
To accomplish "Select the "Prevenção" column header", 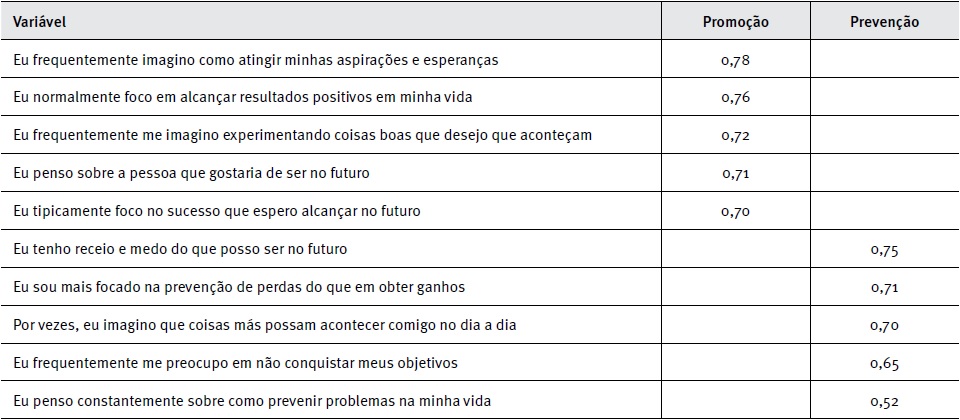I will pos(884,21).
